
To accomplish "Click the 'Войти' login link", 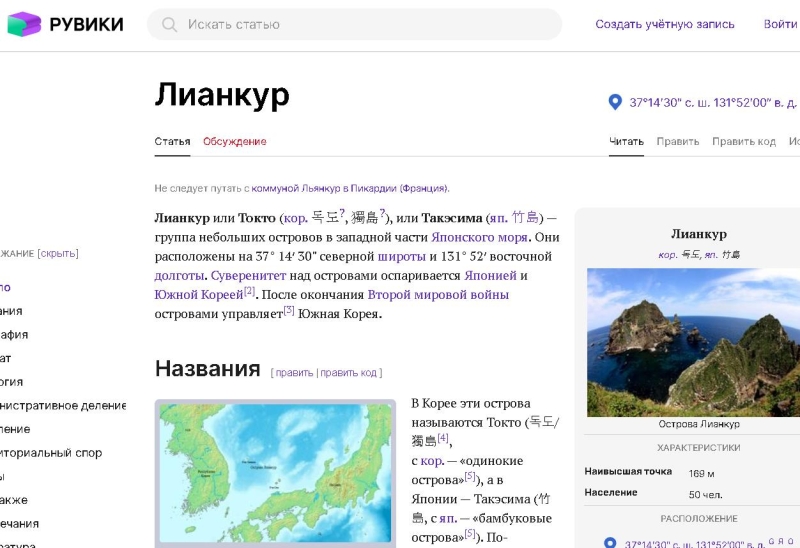I will point(780,24).
